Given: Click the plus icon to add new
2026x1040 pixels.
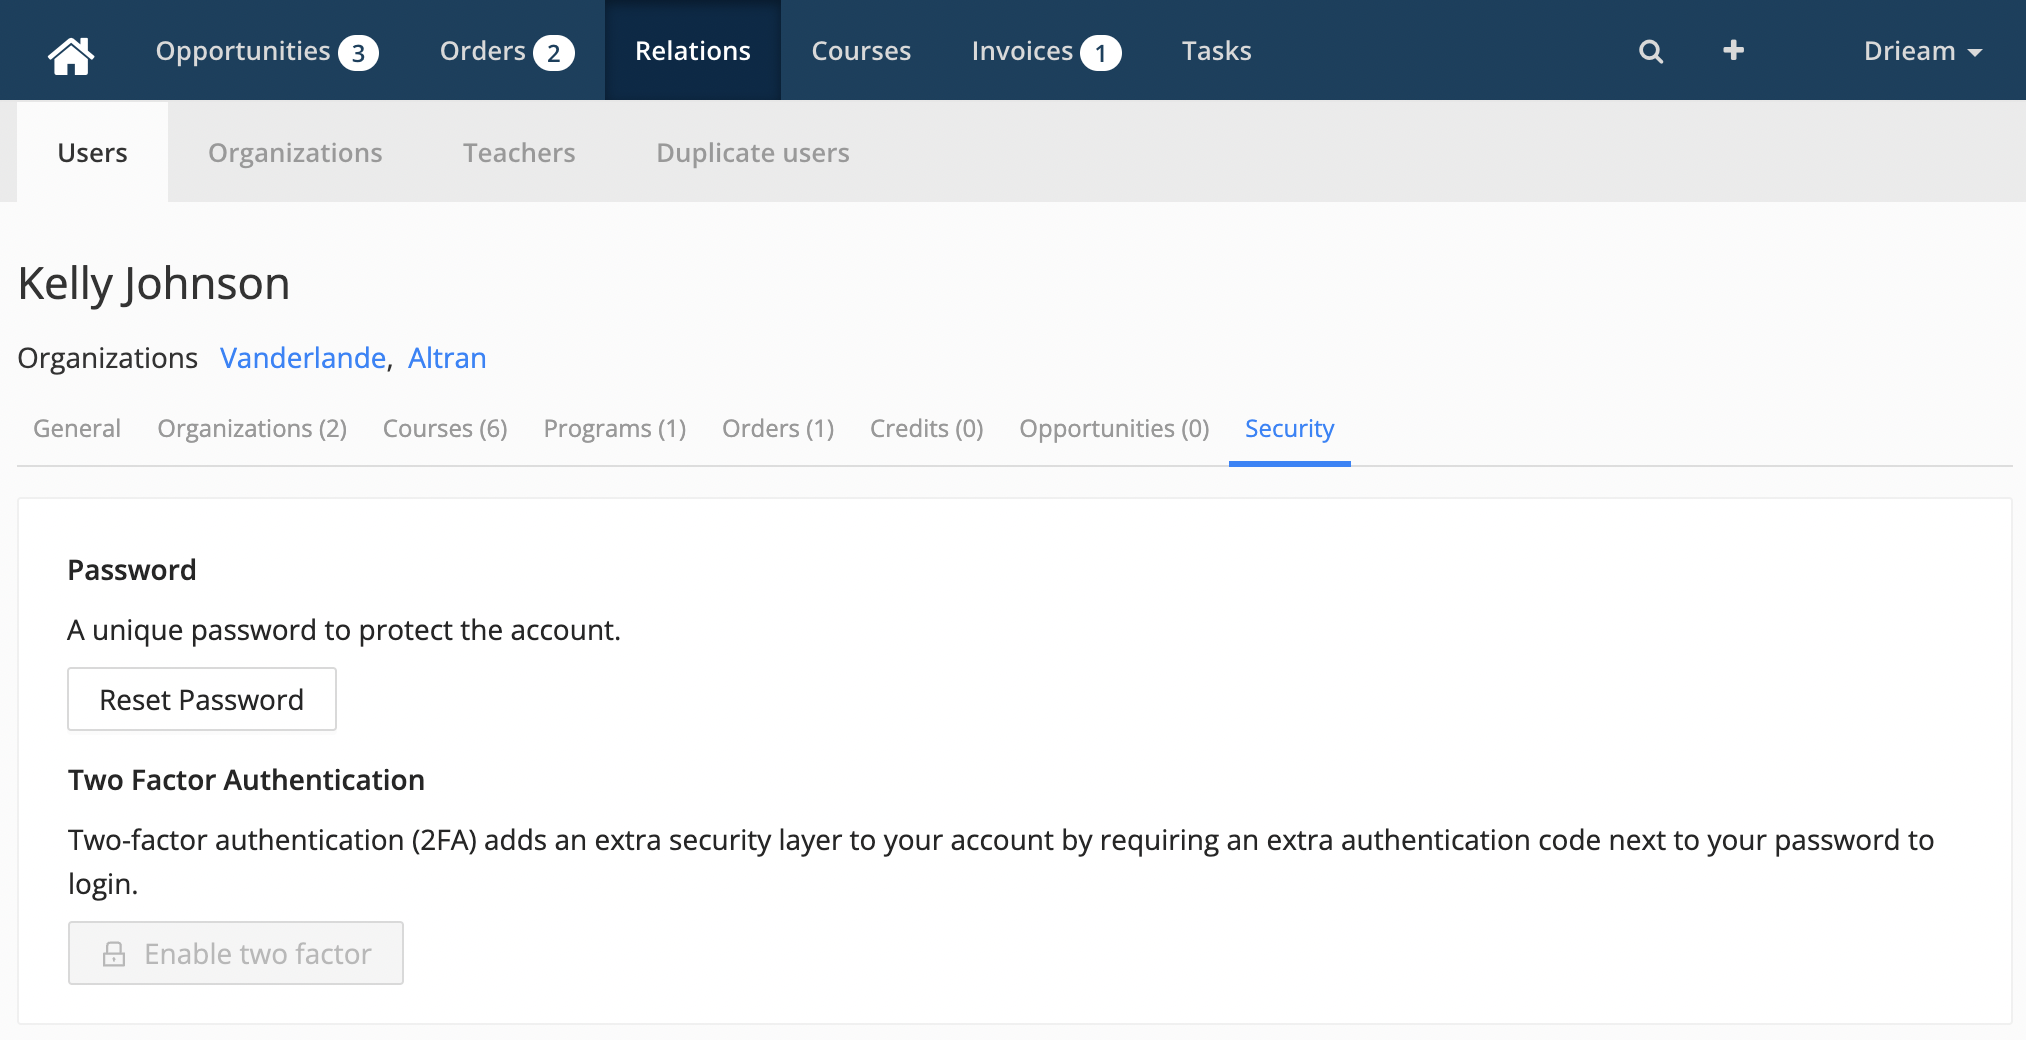Looking at the screenshot, I should tap(1734, 50).
